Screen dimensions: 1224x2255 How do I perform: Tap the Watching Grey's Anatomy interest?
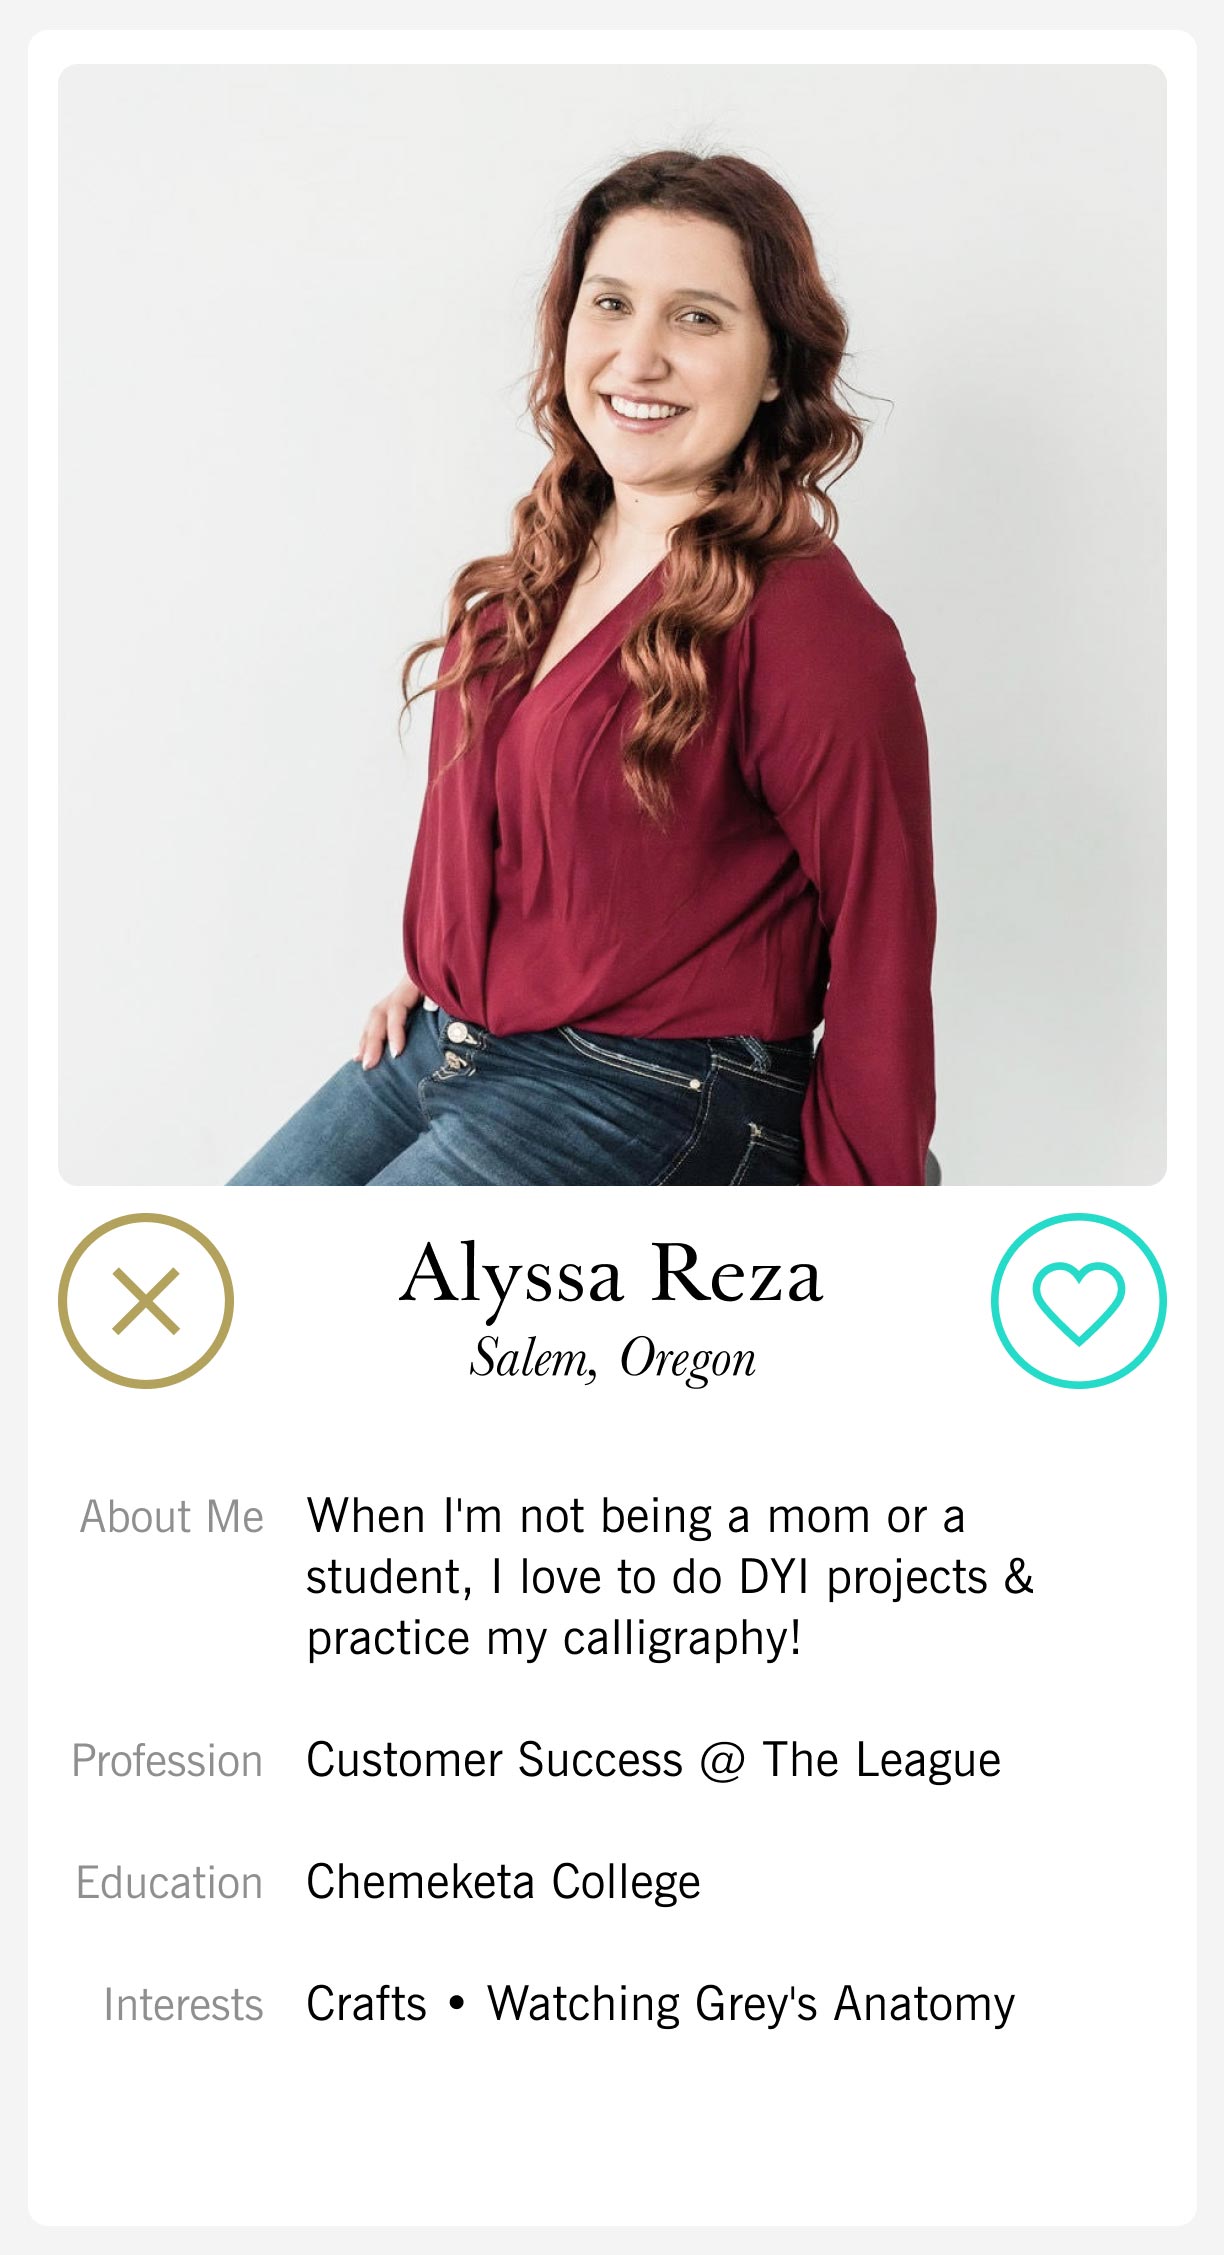(x=751, y=2004)
